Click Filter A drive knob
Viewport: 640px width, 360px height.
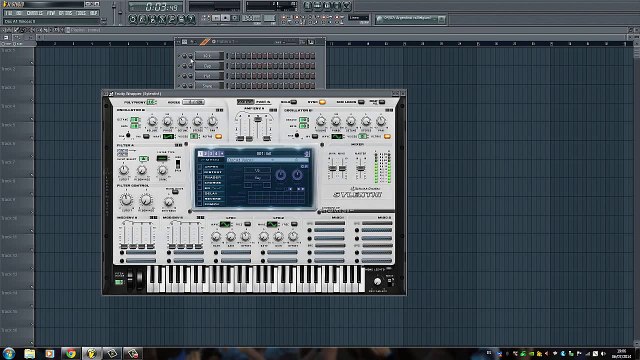click(162, 170)
